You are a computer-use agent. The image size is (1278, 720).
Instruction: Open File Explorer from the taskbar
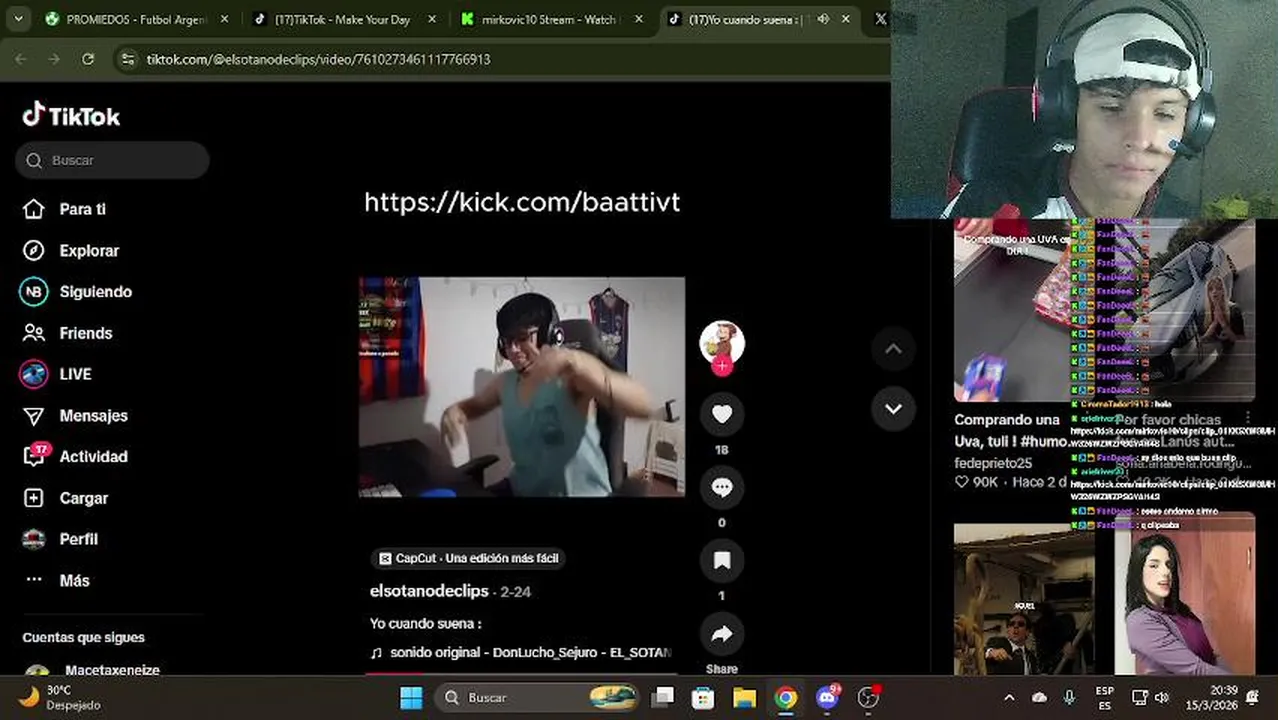point(744,697)
